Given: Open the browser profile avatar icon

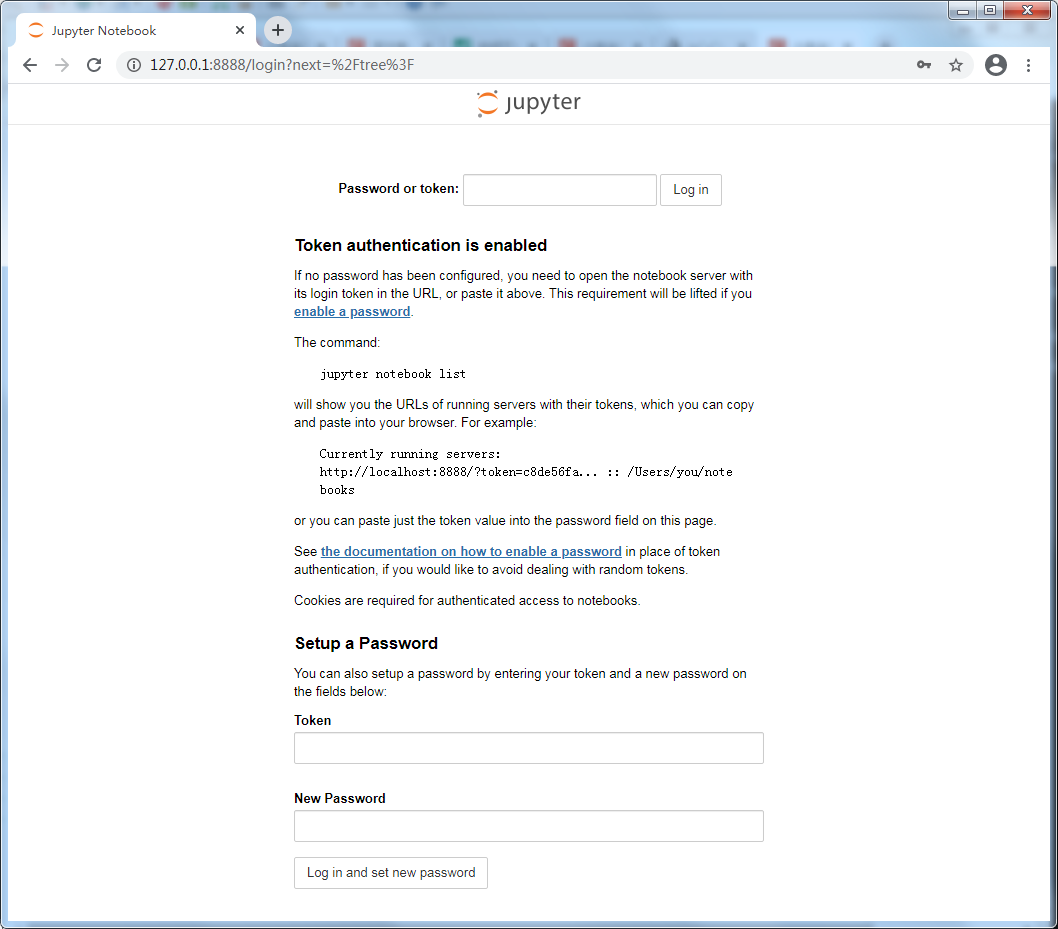Looking at the screenshot, I should (995, 64).
